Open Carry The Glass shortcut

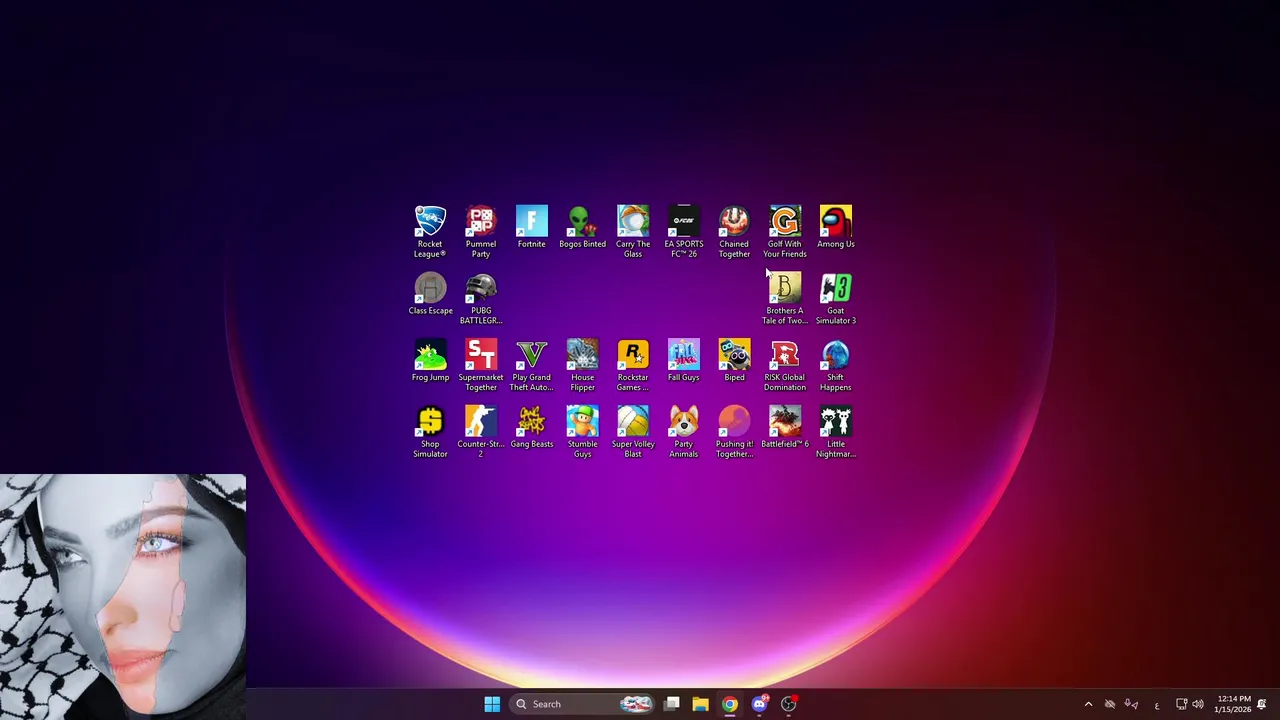[633, 232]
